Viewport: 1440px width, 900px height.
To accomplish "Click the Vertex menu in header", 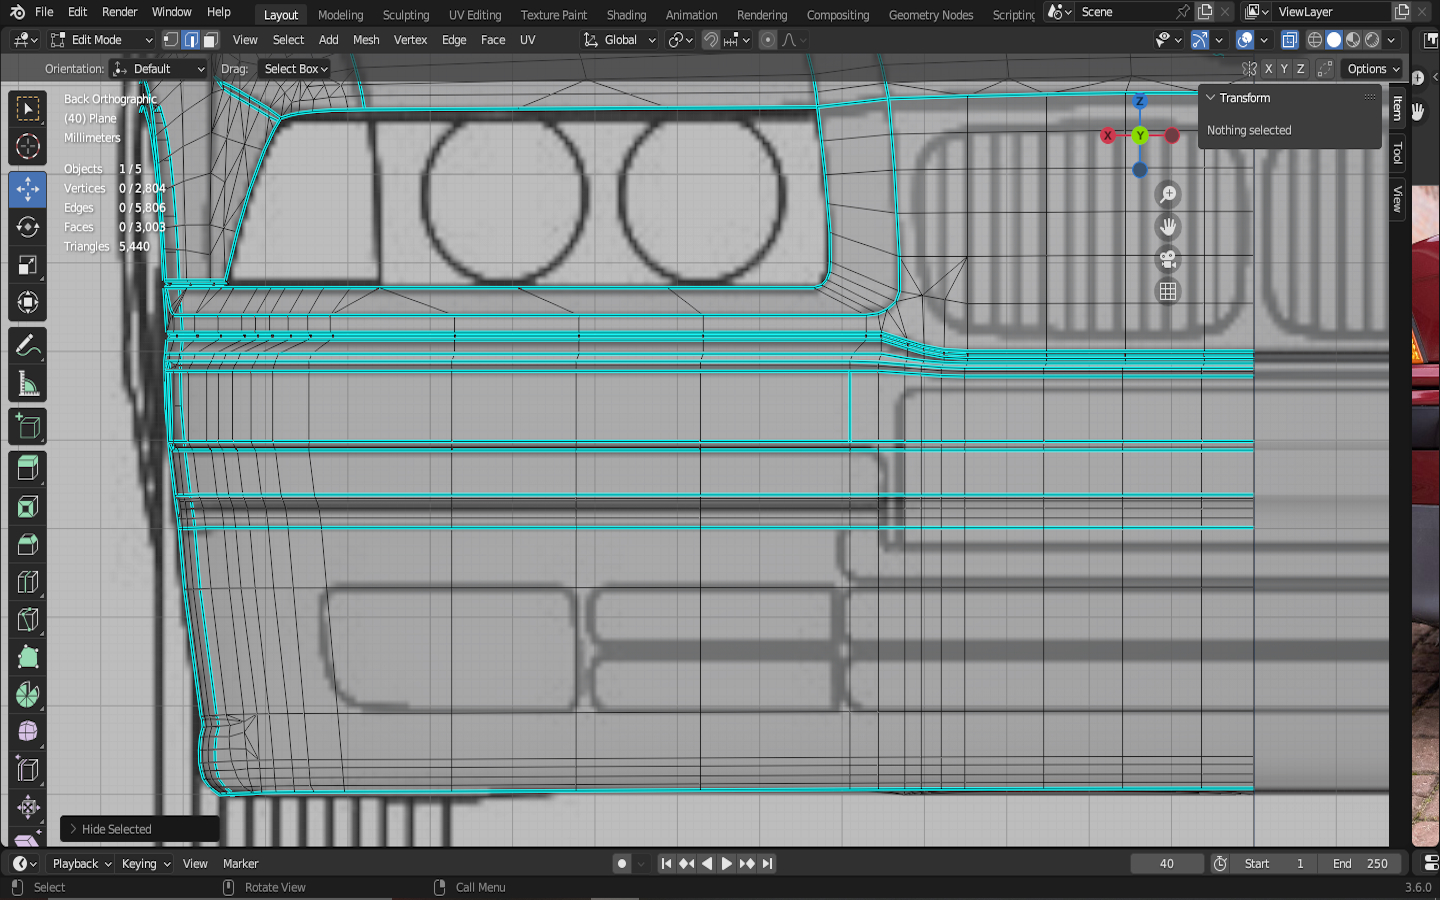I will pos(410,40).
